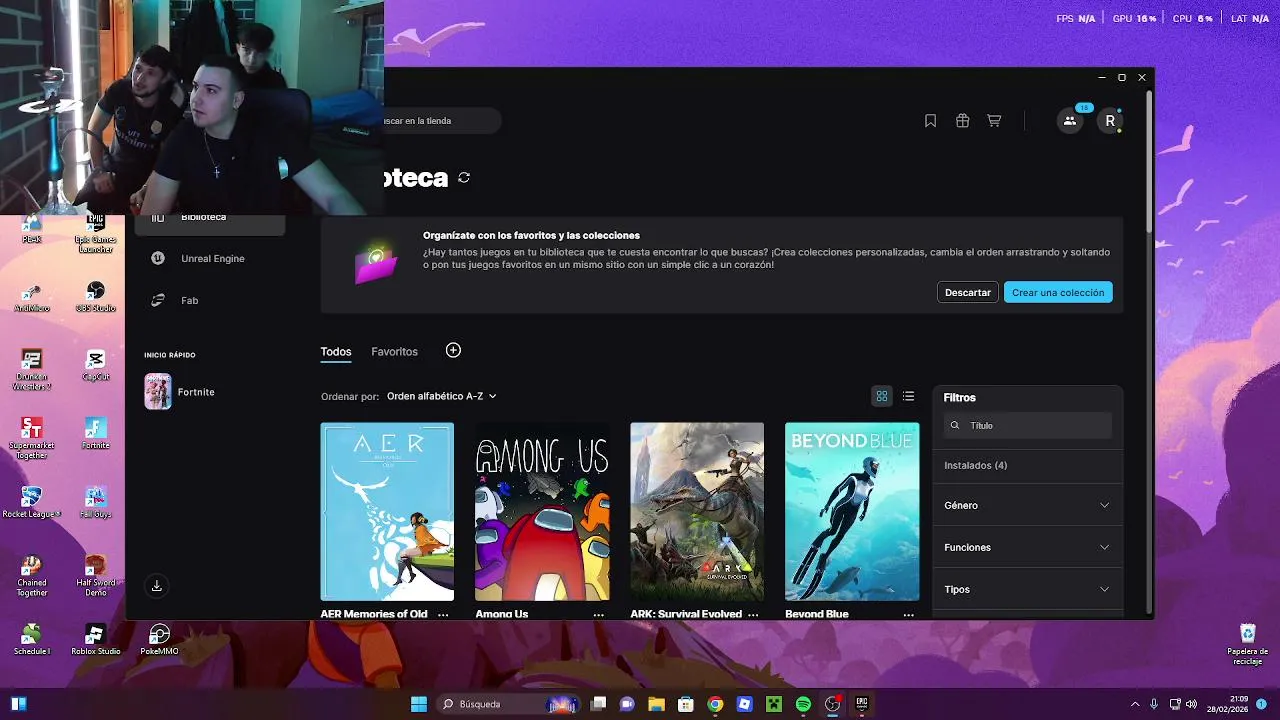Image resolution: width=1280 pixels, height=720 pixels.
Task: Open more options for Beyond Blue
Action: pyautogui.click(x=908, y=614)
